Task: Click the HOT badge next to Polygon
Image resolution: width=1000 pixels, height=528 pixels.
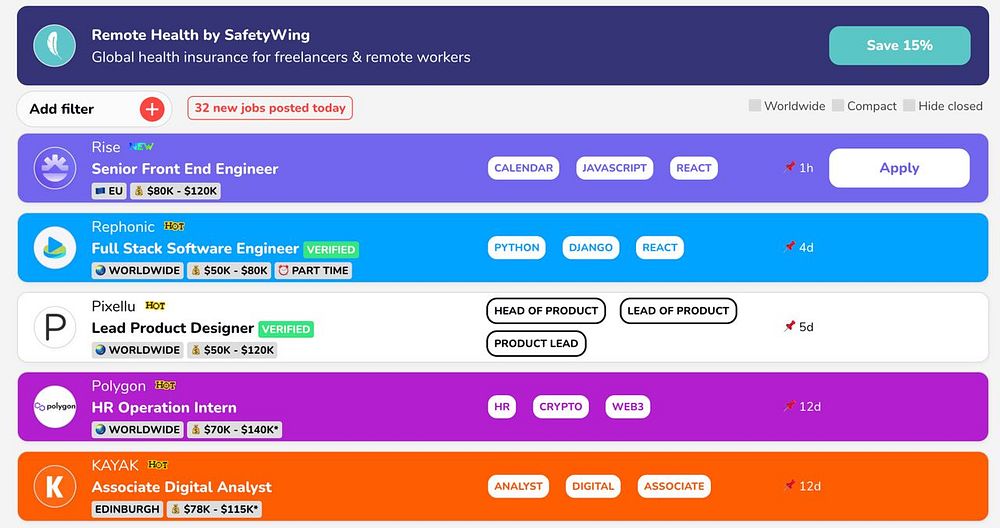Action: (165, 386)
